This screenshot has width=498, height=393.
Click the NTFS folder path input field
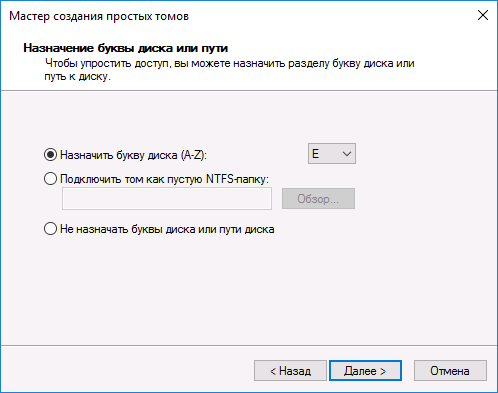[167, 199]
